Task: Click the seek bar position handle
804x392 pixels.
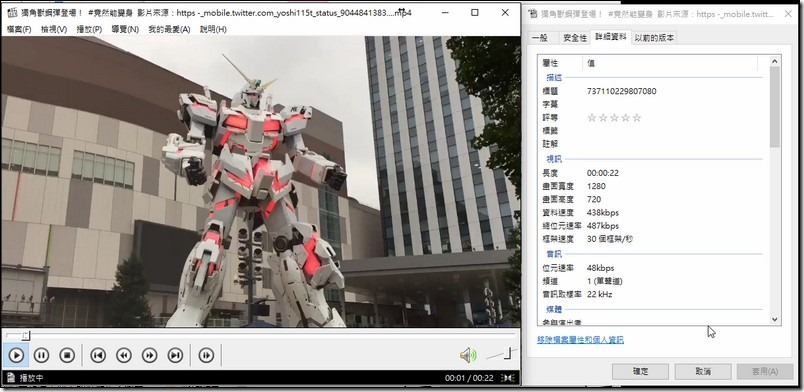Action: (26, 336)
